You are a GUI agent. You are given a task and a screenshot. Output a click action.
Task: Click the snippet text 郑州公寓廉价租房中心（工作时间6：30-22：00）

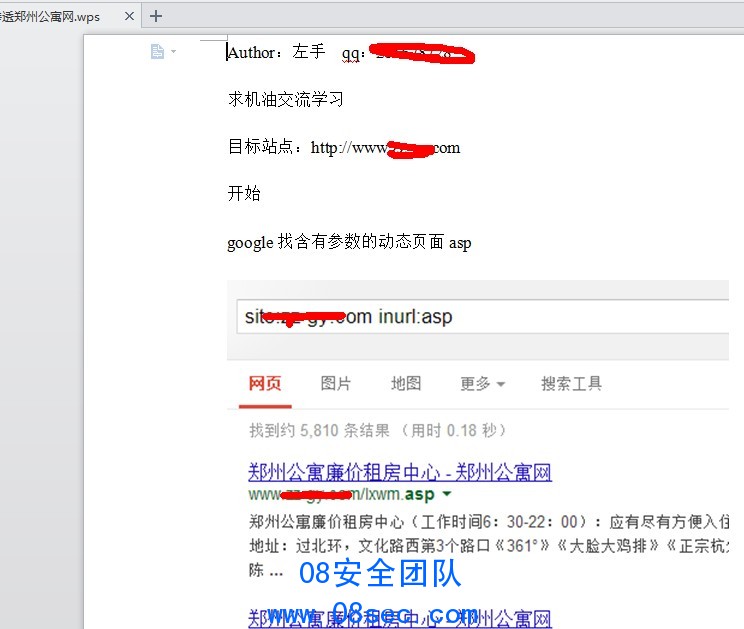418,522
